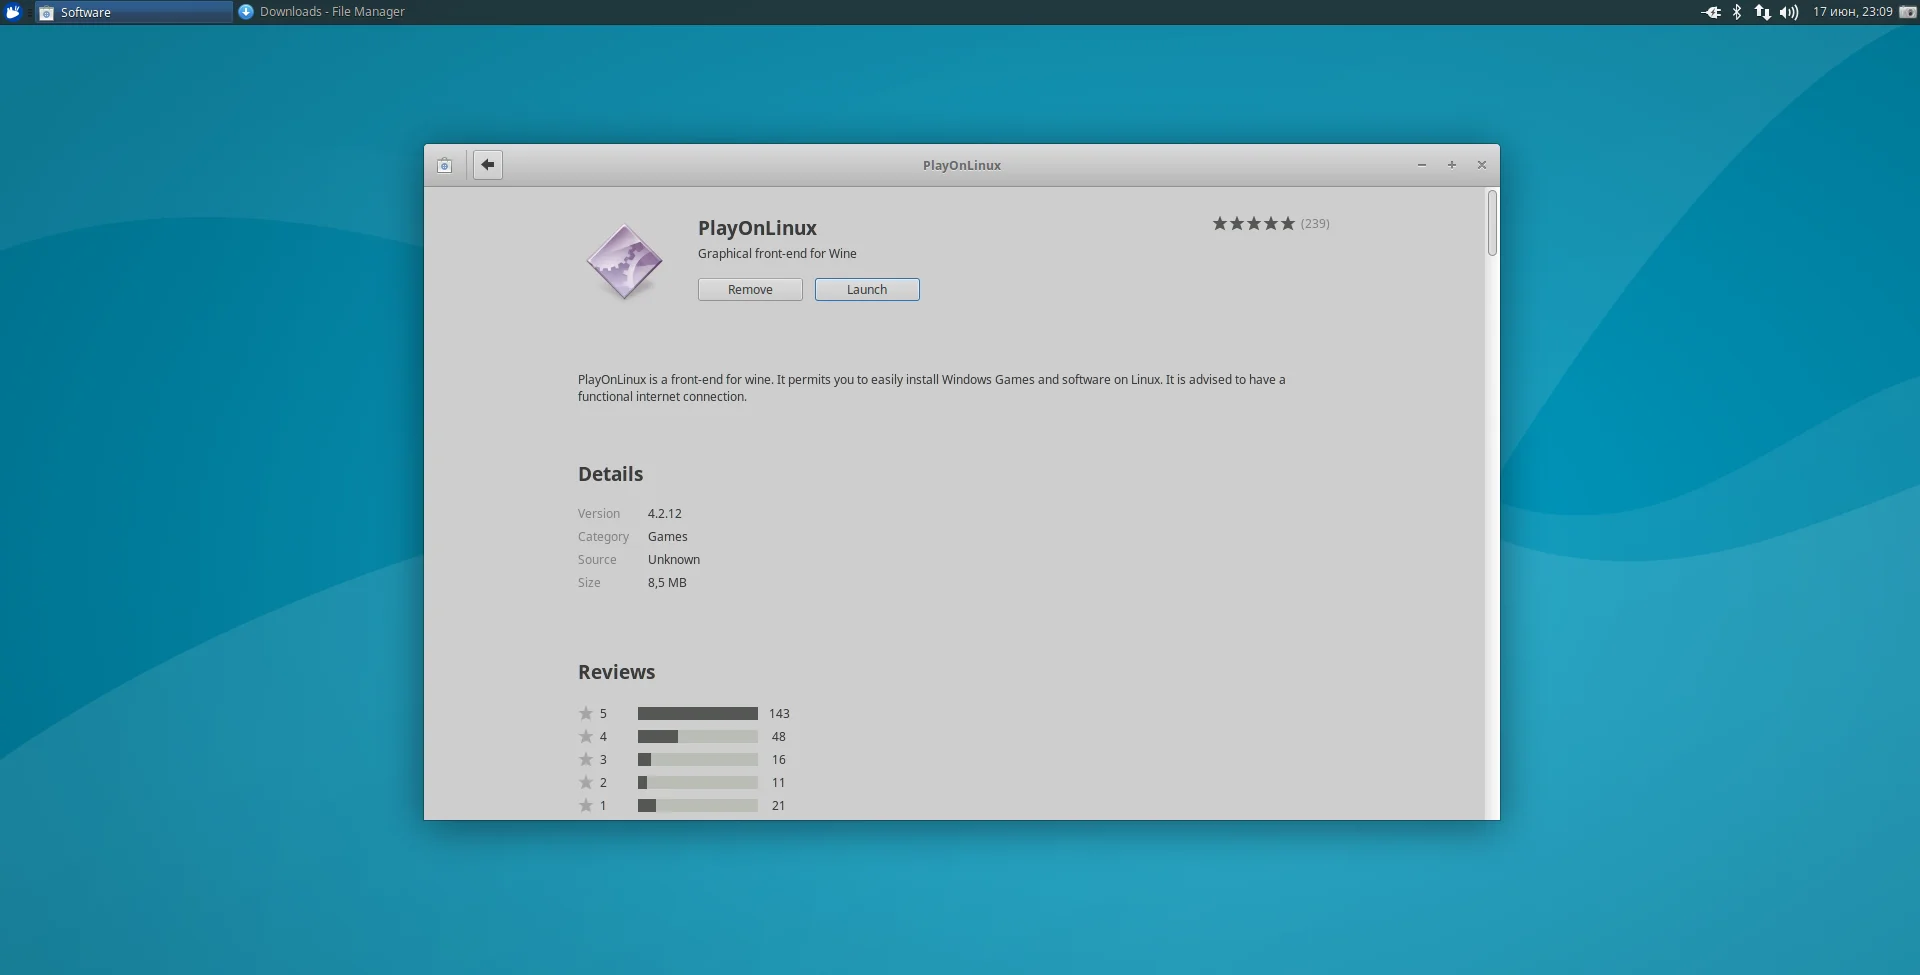Click the 5-star review row star
This screenshot has height=975, width=1920.
pos(586,713)
